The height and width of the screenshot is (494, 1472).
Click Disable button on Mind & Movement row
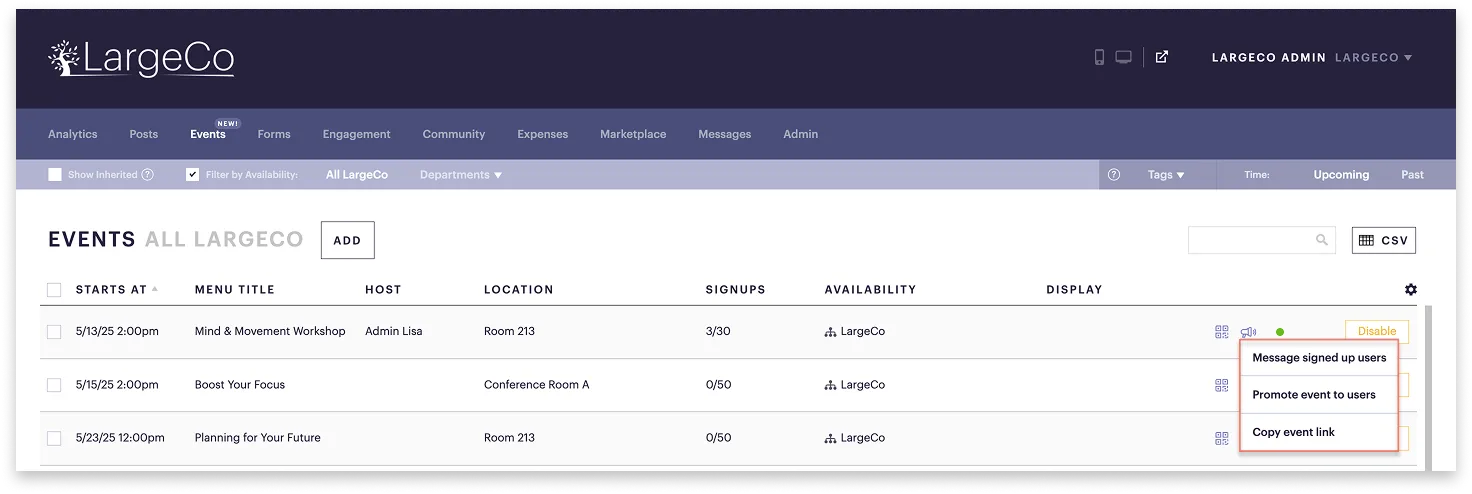pyautogui.click(x=1377, y=332)
